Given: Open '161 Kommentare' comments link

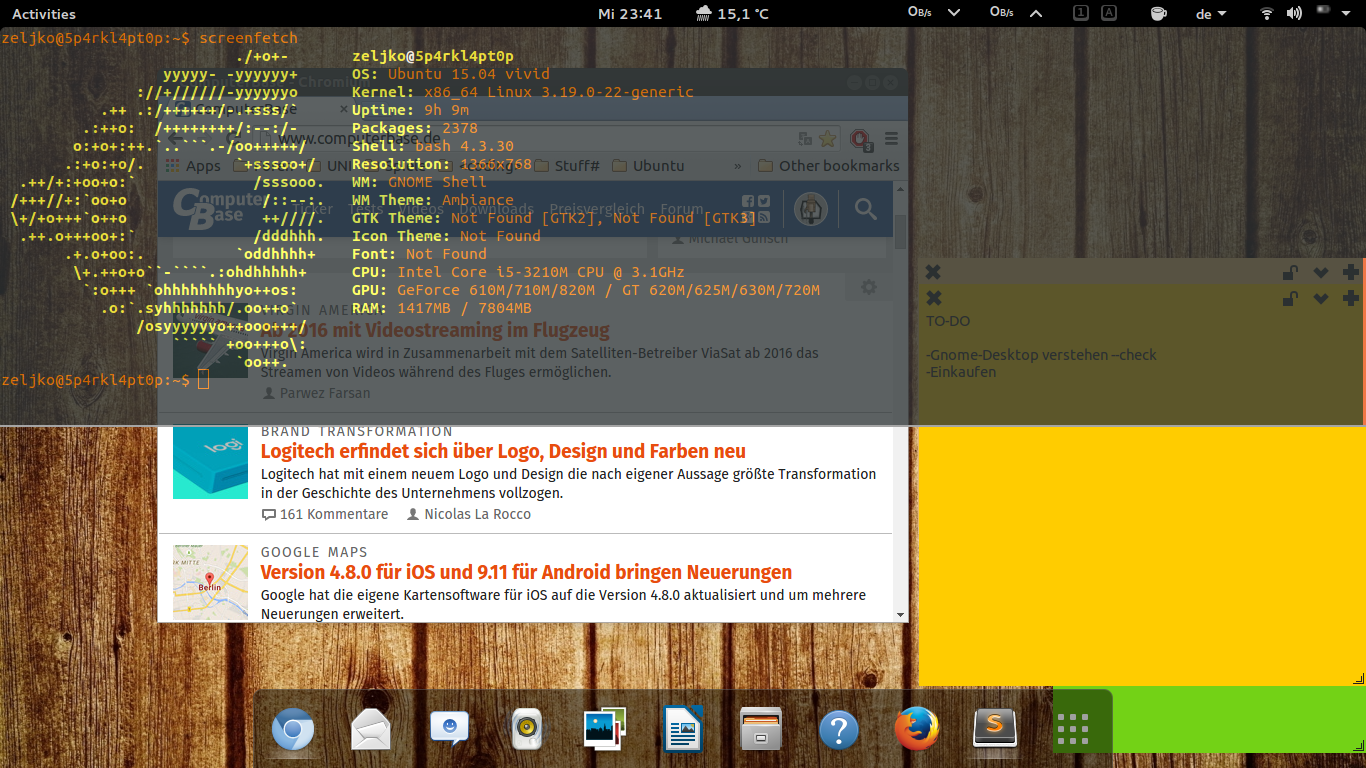Looking at the screenshot, I should [324, 514].
